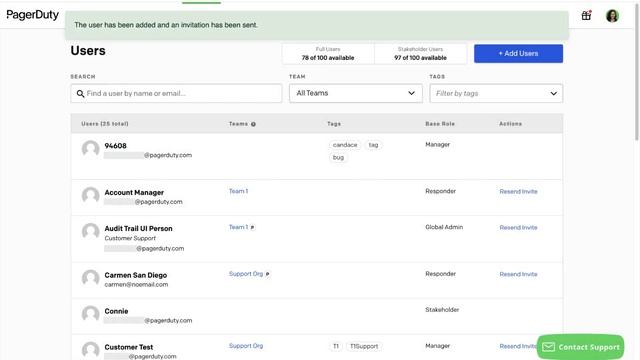Image resolution: width=640 pixels, height=360 pixels.
Task: Open the Contact Support chat button
Action: click(x=580, y=347)
